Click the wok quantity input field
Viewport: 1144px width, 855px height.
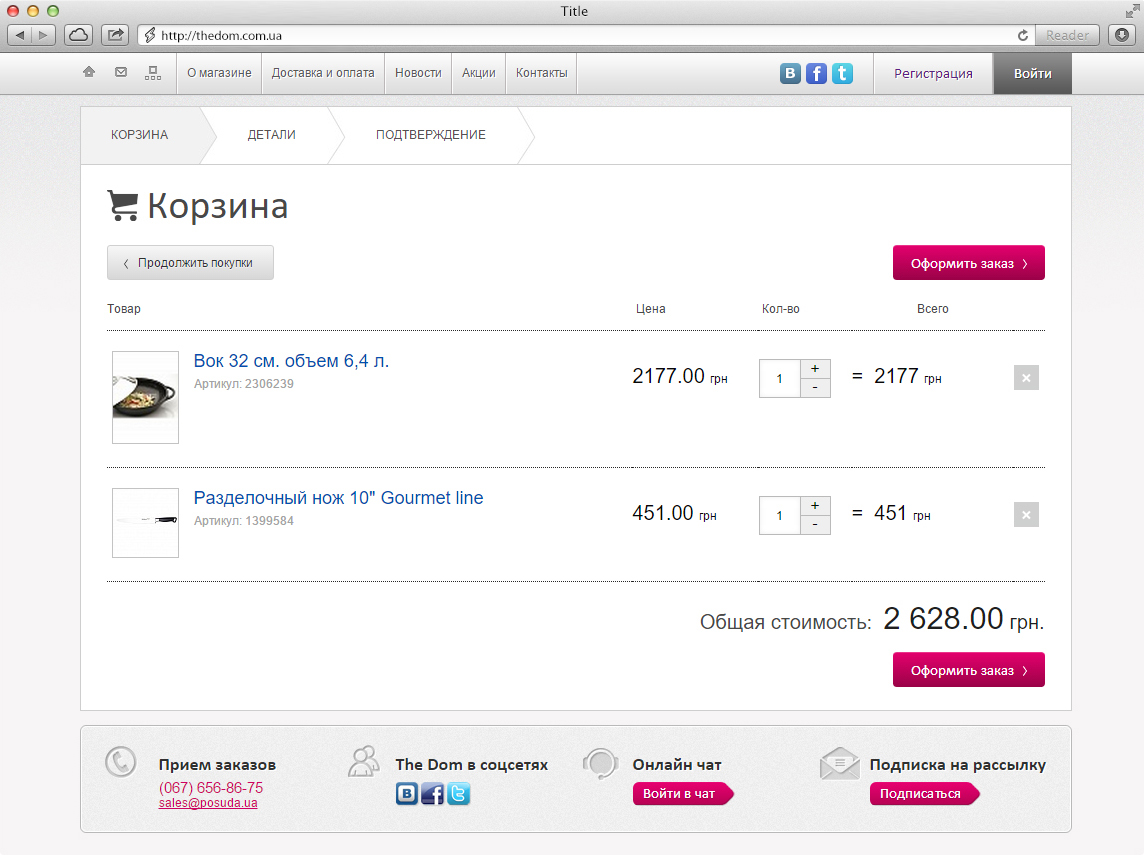coord(780,379)
